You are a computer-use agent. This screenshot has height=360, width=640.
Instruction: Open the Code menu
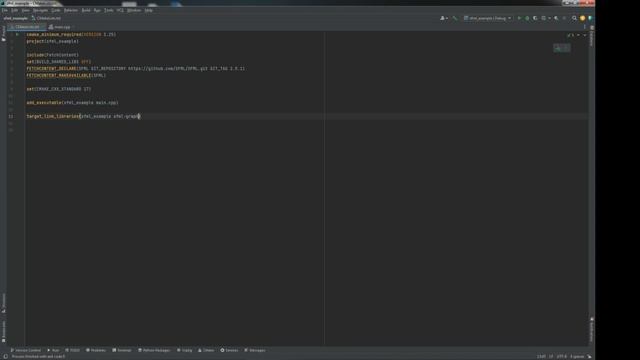point(56,10)
